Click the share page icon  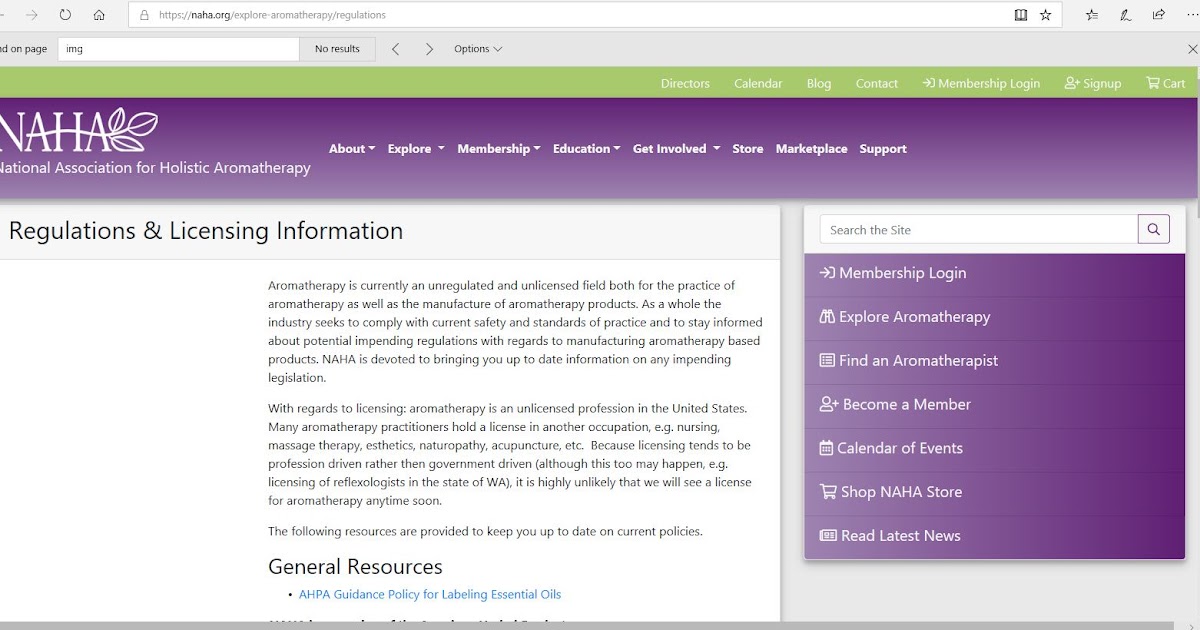click(x=1159, y=15)
